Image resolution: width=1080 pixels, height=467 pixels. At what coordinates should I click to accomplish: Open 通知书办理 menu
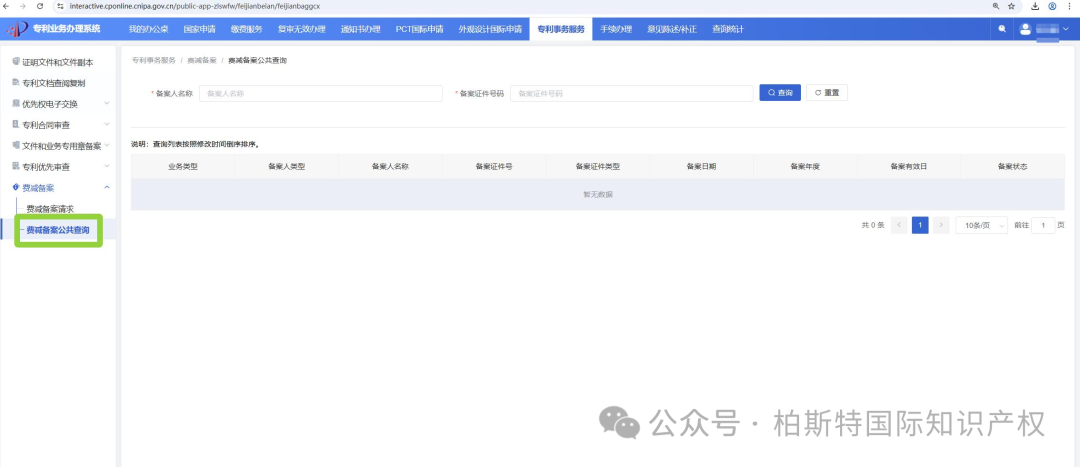pyautogui.click(x=360, y=30)
